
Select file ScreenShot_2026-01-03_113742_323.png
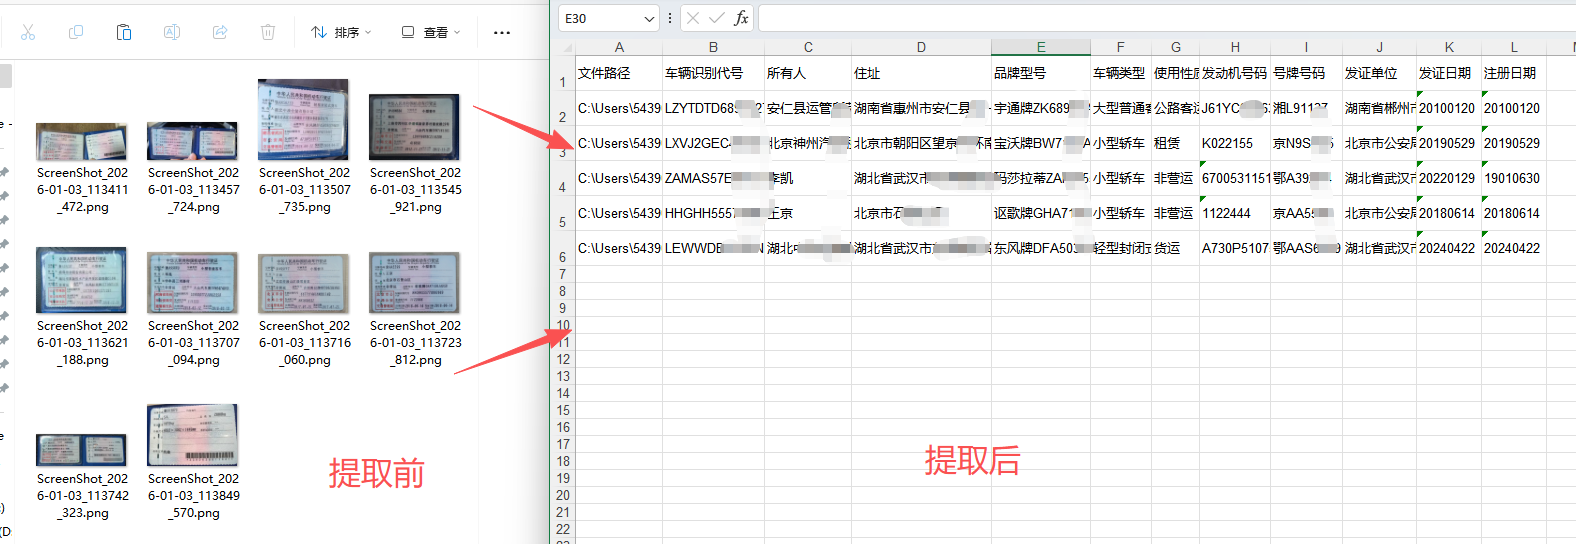[x=82, y=477]
